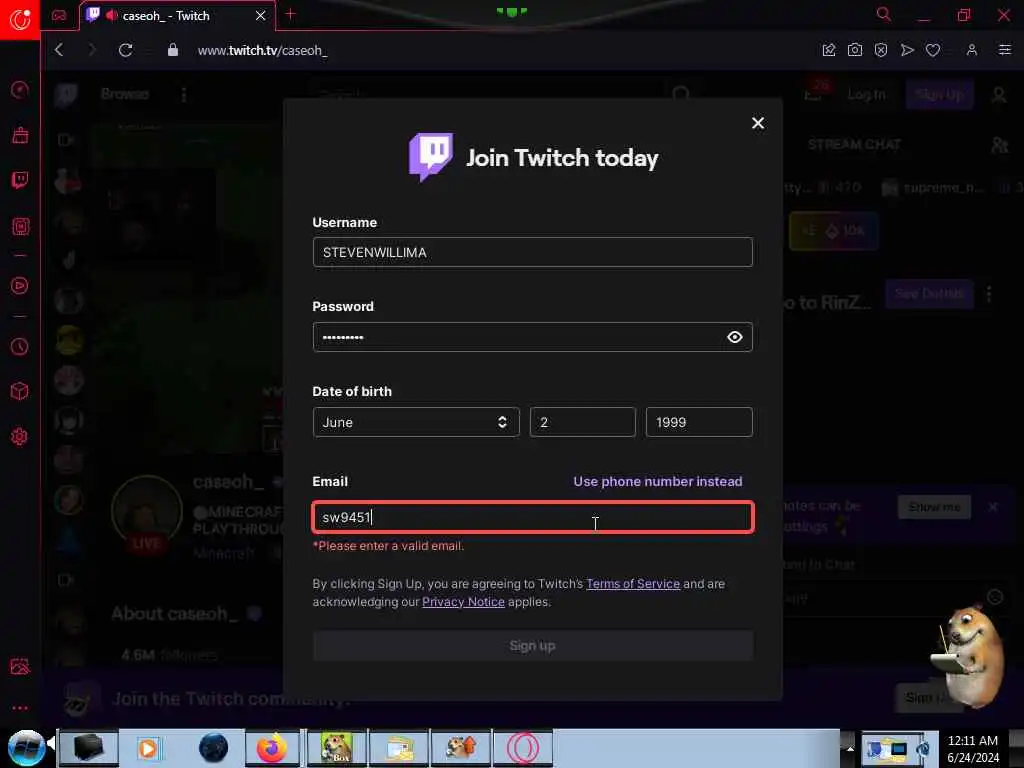Viewport: 1024px width, 768px height.
Task: Click inside the Password field
Action: pyautogui.click(x=532, y=337)
